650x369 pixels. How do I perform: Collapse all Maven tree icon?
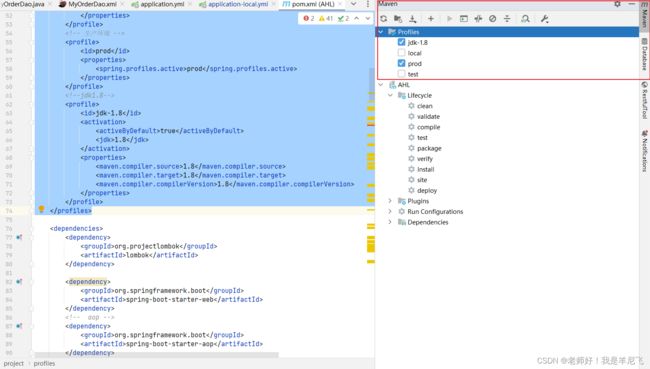tap(507, 19)
